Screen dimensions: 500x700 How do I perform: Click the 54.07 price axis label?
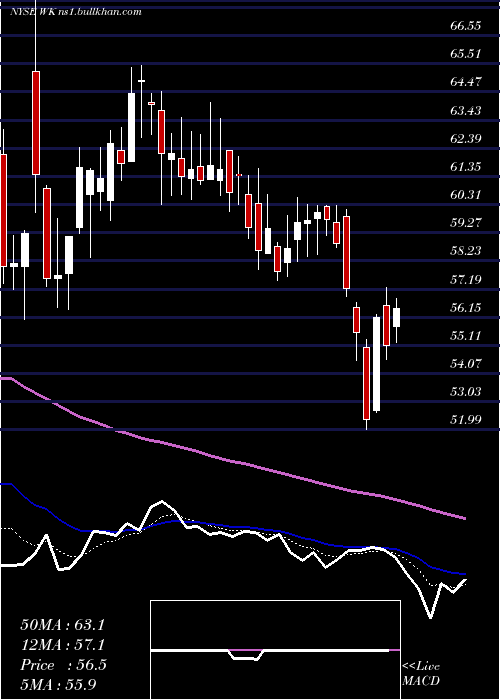tap(466, 364)
